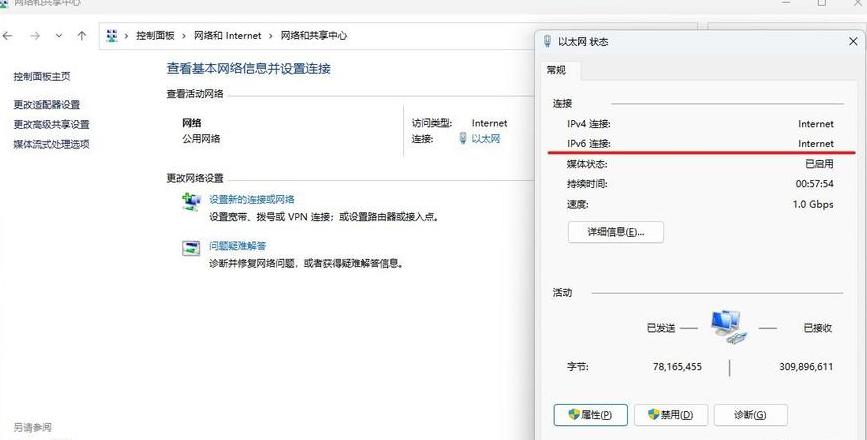Click the 00:57:54 duration value
This screenshot has width=867, height=440.
click(x=814, y=184)
